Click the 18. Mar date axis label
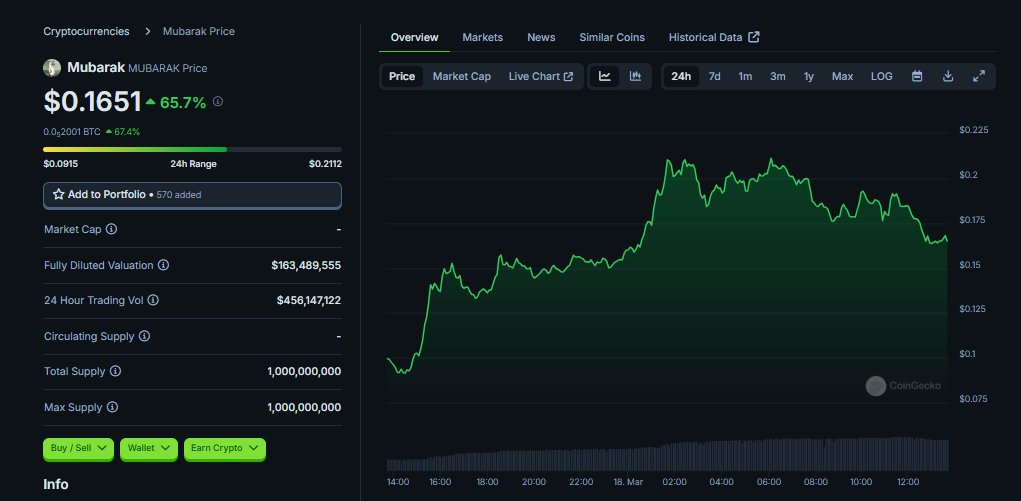The height and width of the screenshot is (501, 1021). click(628, 482)
